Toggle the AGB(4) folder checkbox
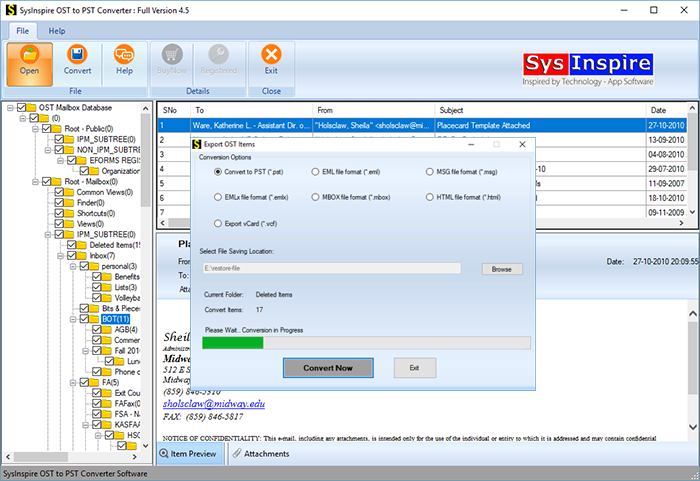700x481 pixels. coord(97,330)
